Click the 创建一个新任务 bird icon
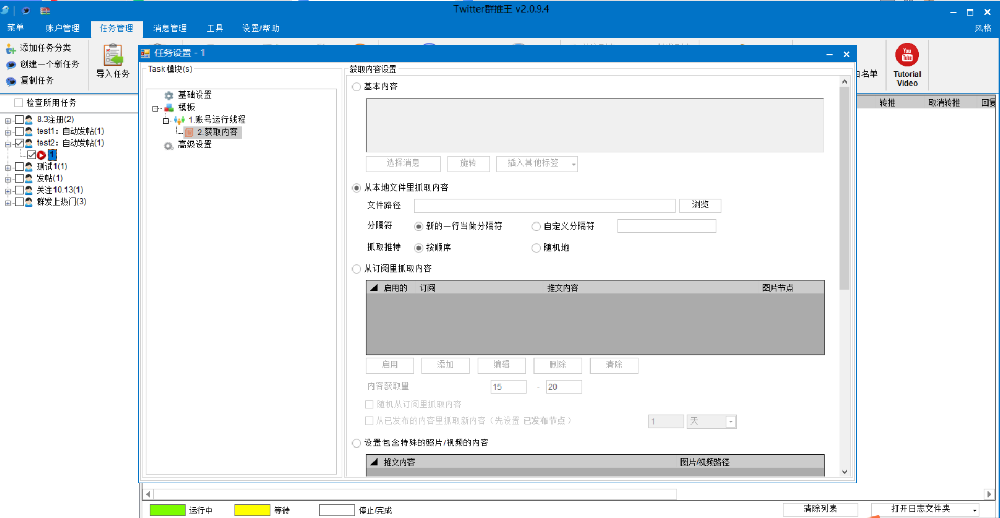 click(x=10, y=64)
